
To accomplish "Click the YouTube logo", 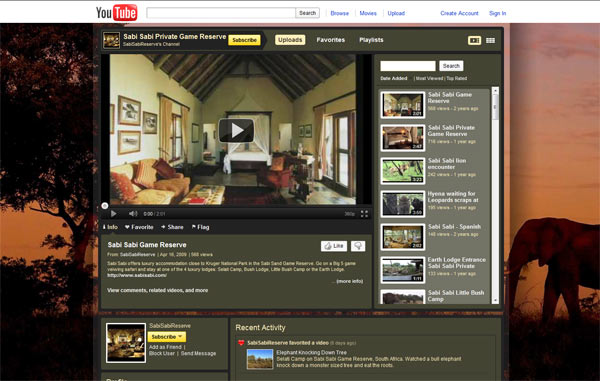I will [x=116, y=13].
